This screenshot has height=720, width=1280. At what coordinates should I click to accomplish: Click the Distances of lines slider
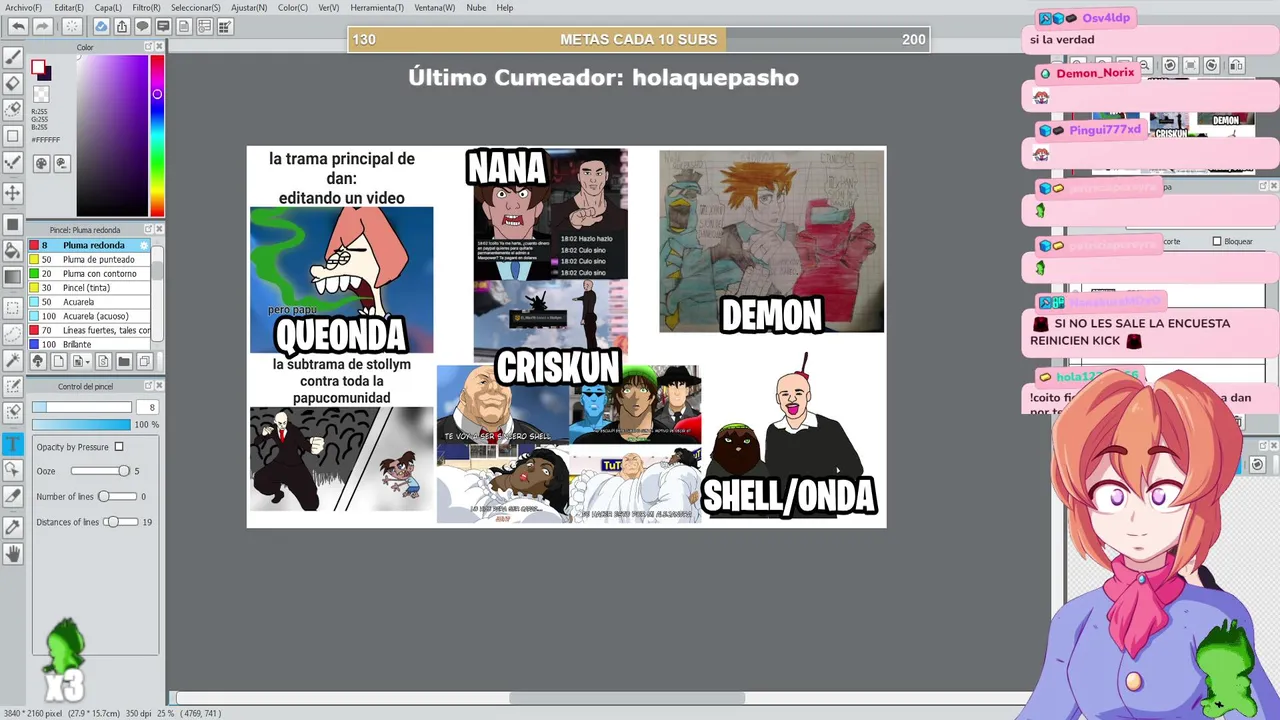point(120,522)
